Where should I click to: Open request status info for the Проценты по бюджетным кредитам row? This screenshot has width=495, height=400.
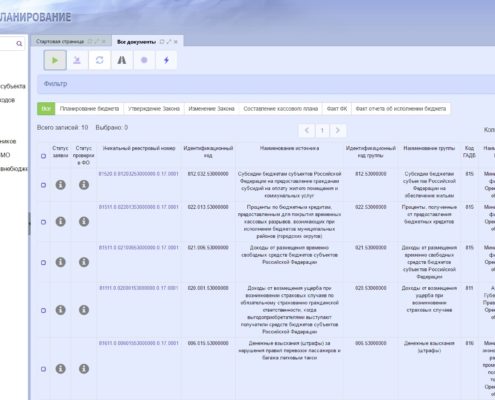point(60,221)
